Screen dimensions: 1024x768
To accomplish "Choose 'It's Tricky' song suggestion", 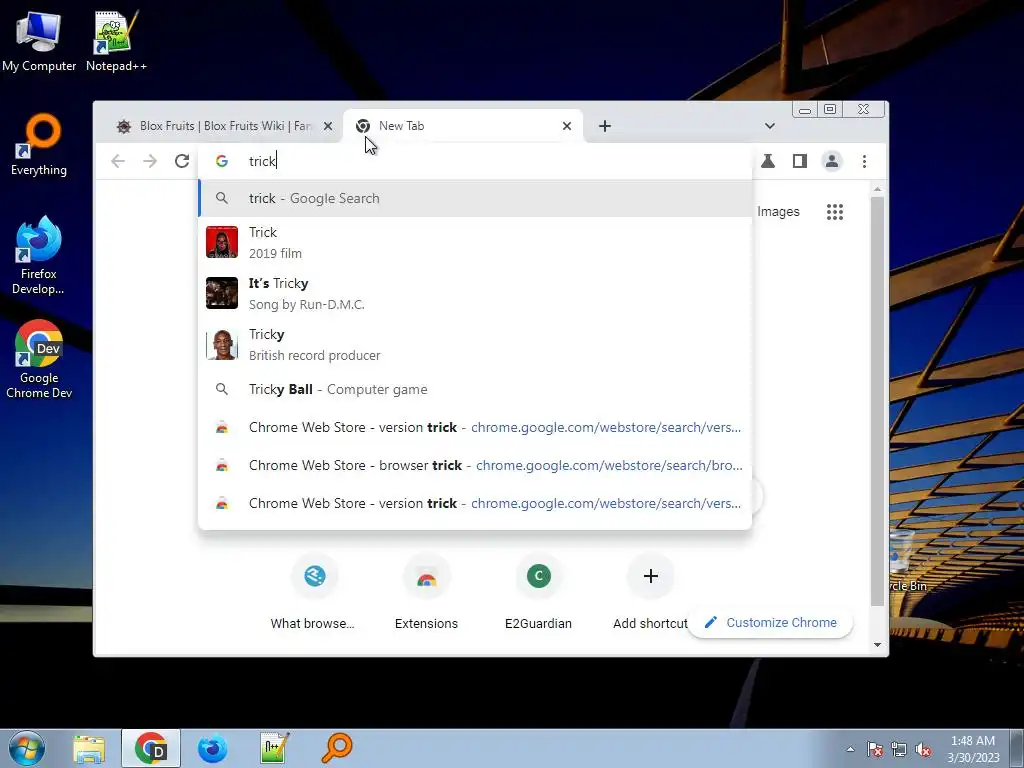I will click(475, 293).
